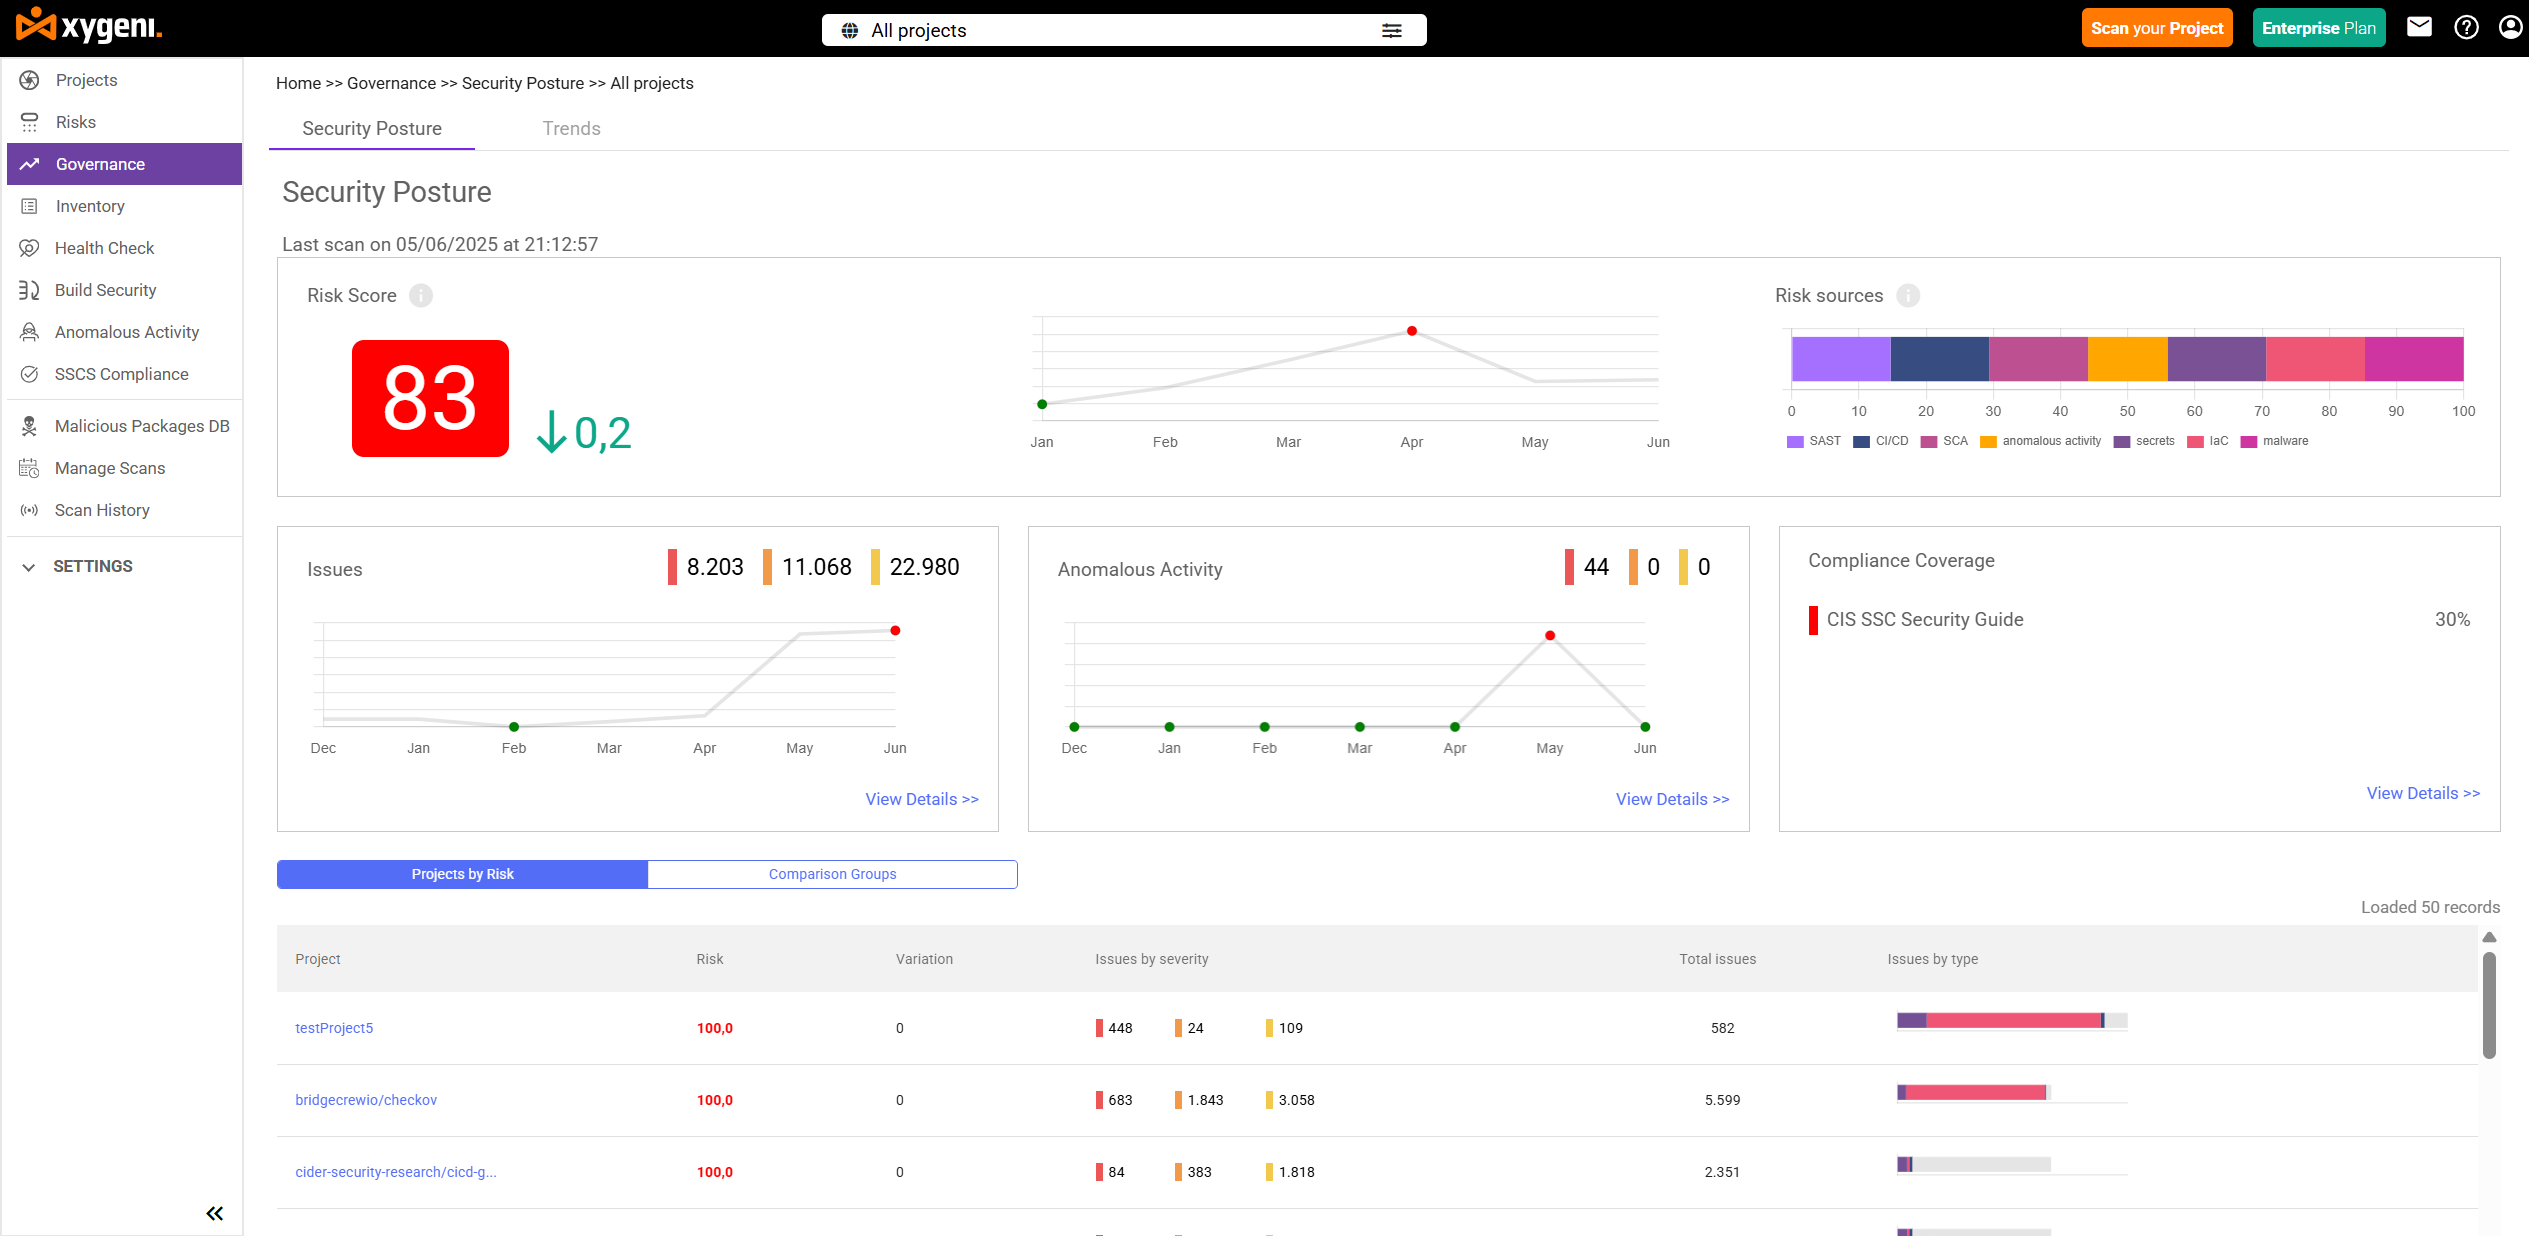2529x1236 pixels.
Task: Click the Security Posture breadcrumb
Action: coord(523,83)
